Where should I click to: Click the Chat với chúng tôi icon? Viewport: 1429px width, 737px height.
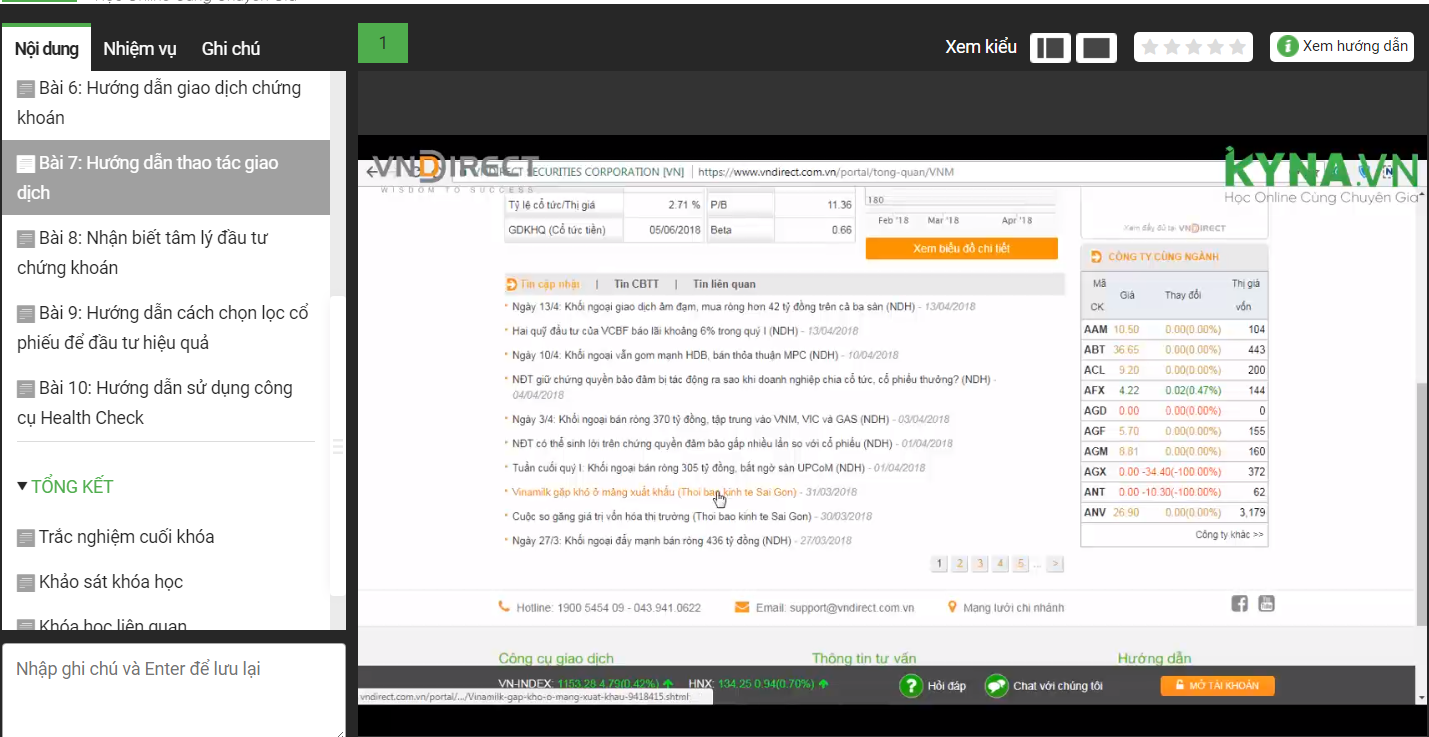pyautogui.click(x=996, y=686)
